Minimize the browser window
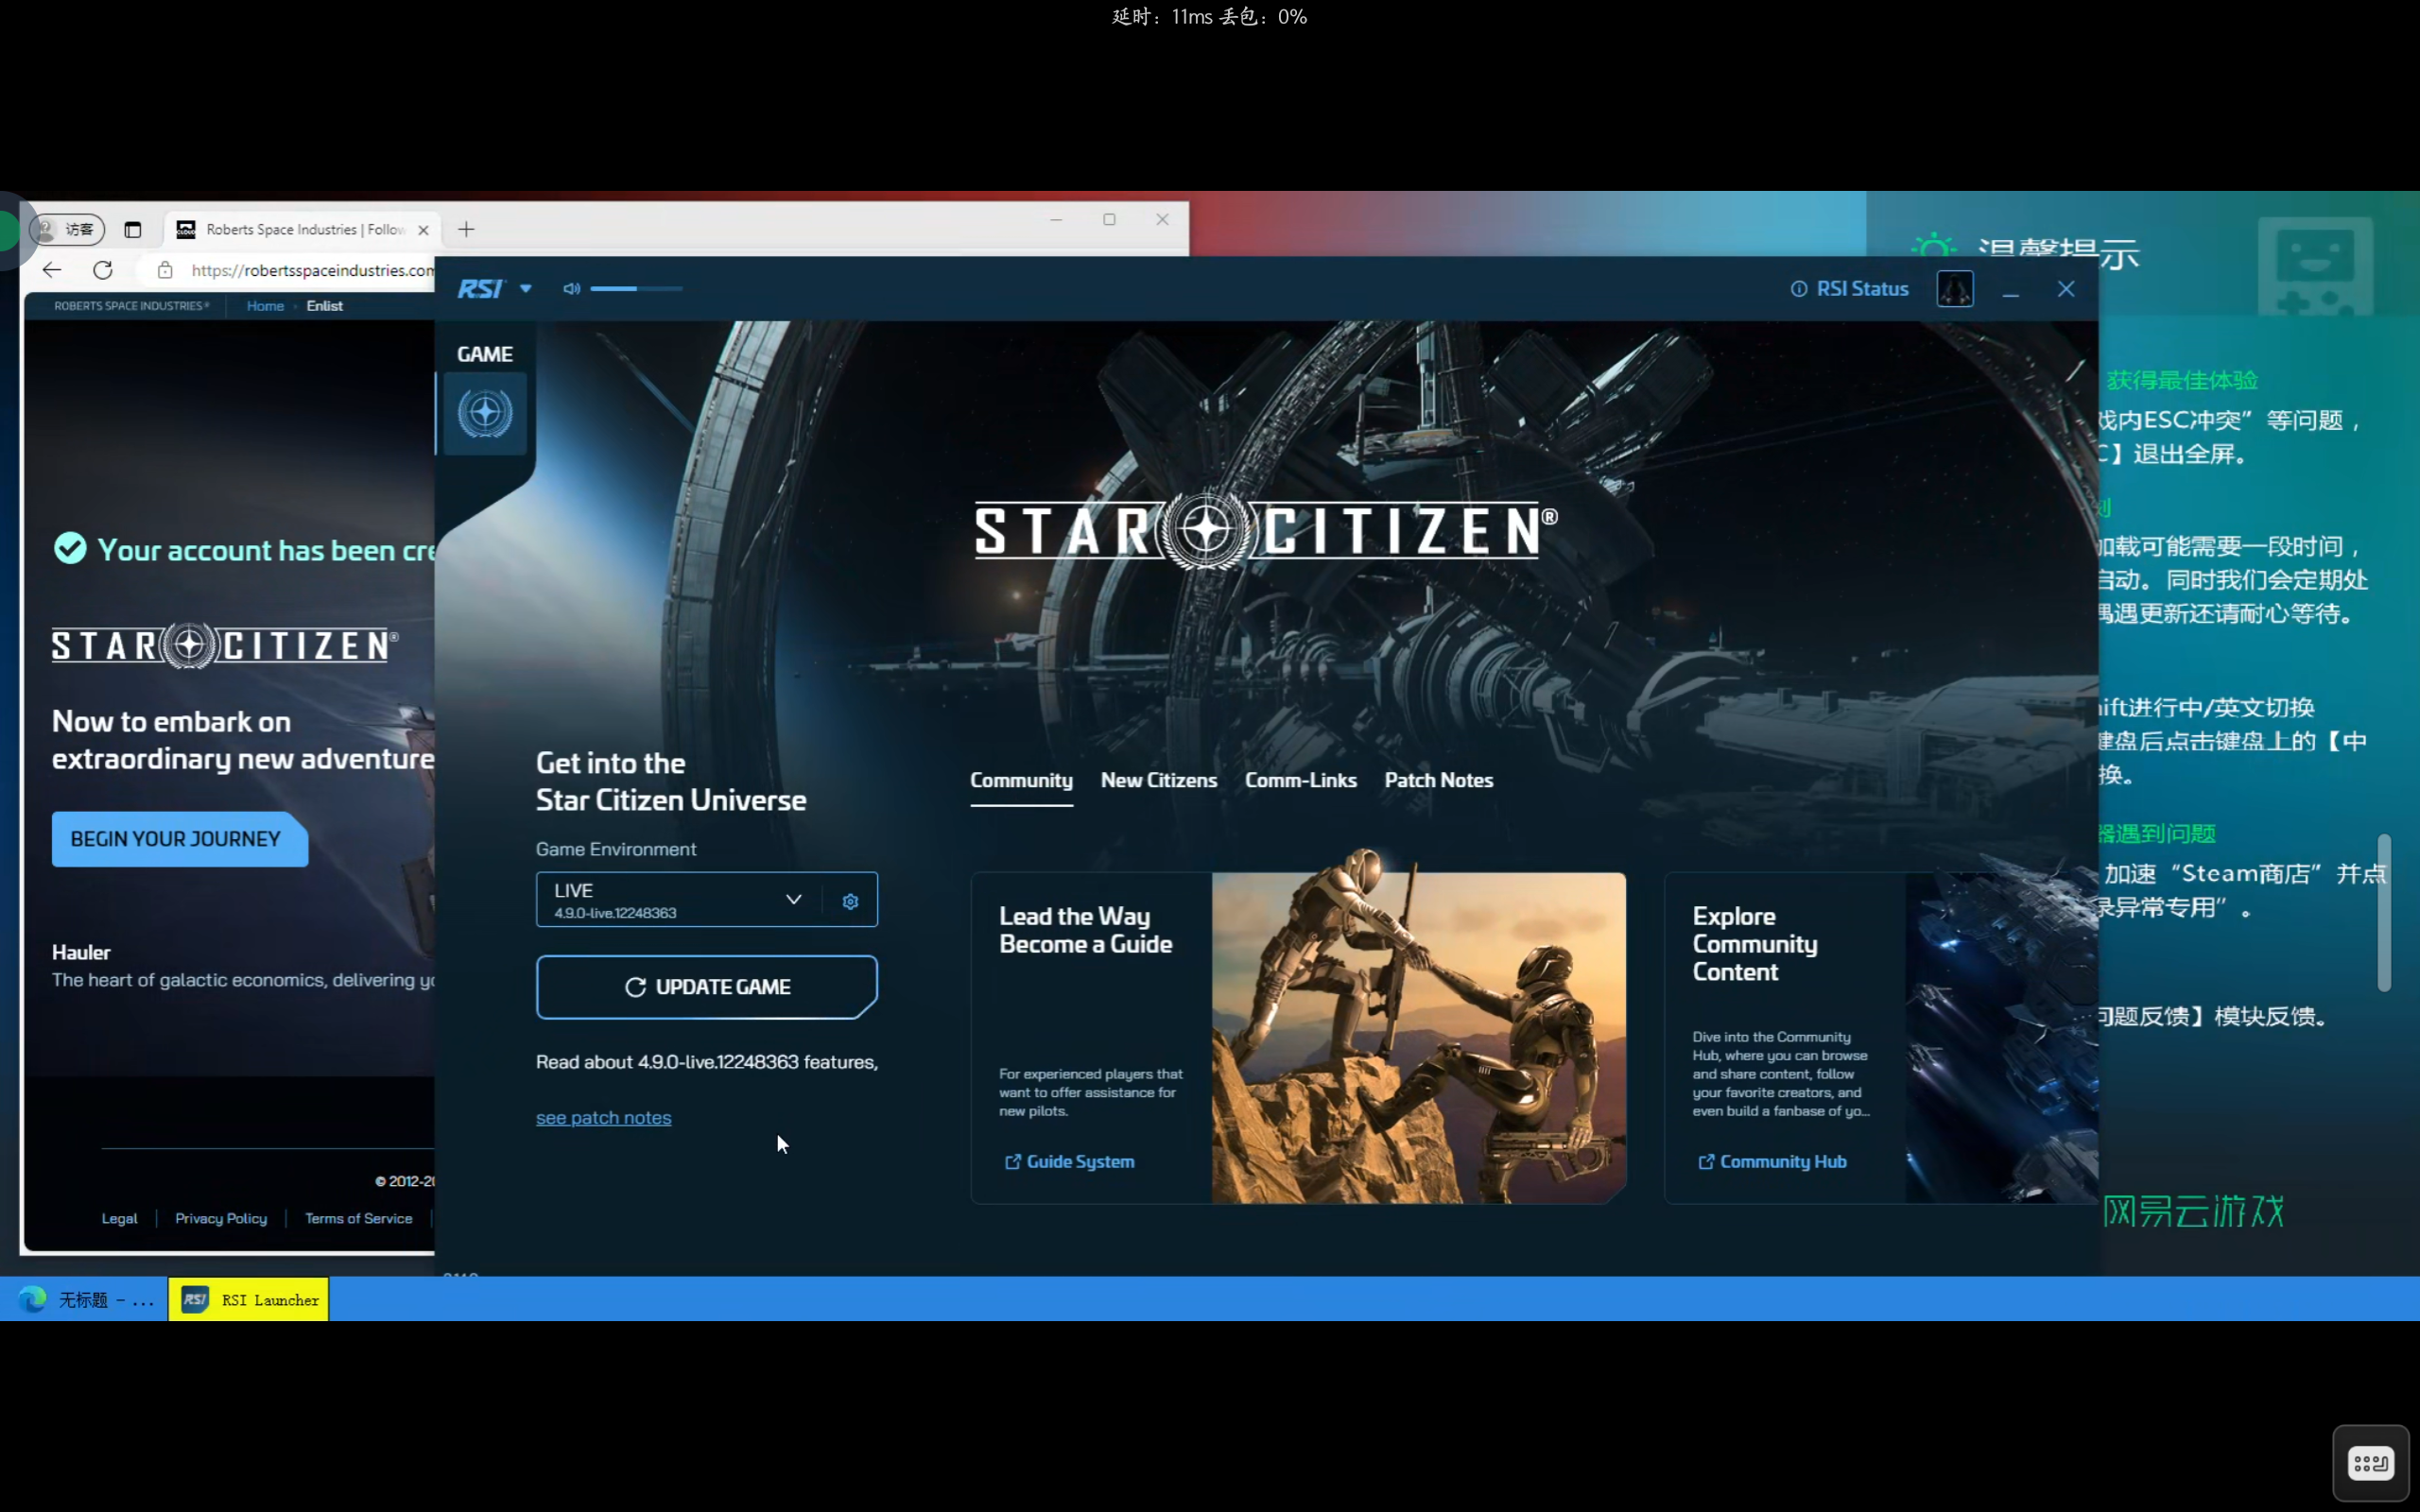 click(x=1056, y=220)
